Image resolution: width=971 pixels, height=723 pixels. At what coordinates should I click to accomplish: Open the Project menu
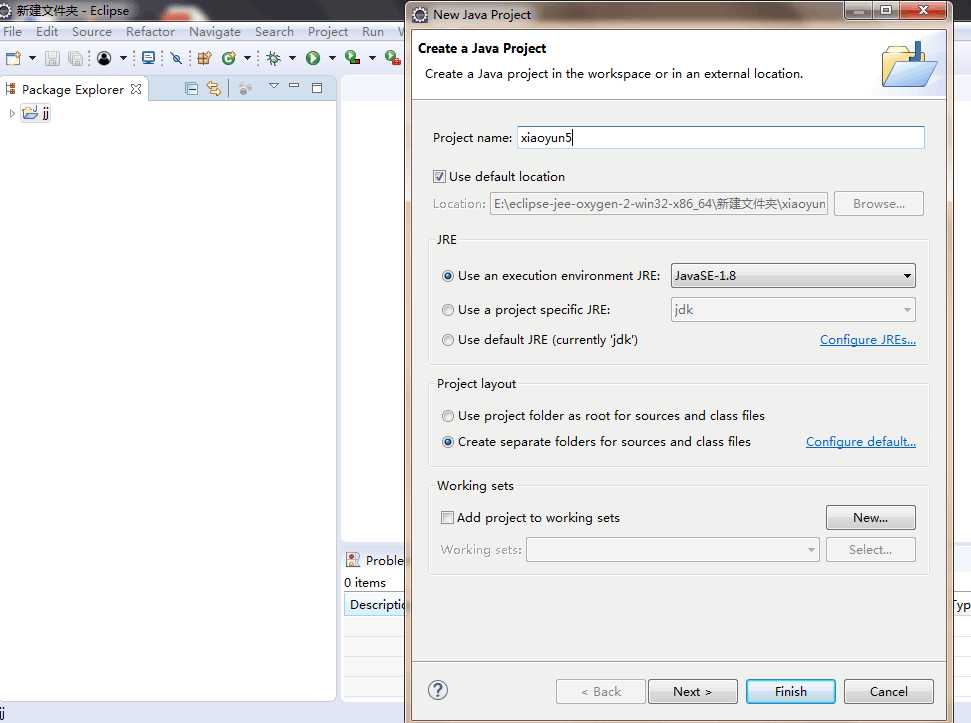click(328, 32)
